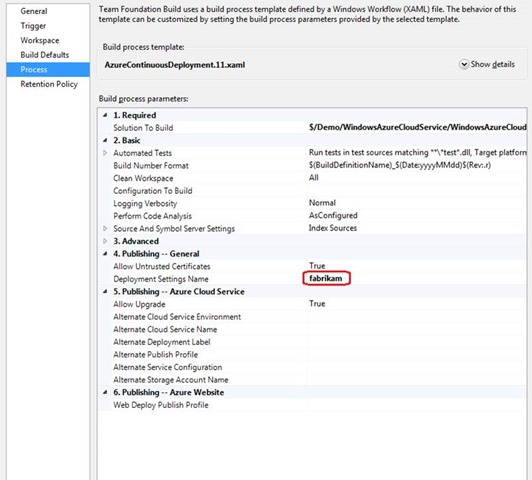The width and height of the screenshot is (532, 480).
Task: Select the AzureContinuousDeployment.11.xaml template name
Action: pyautogui.click(x=174, y=65)
